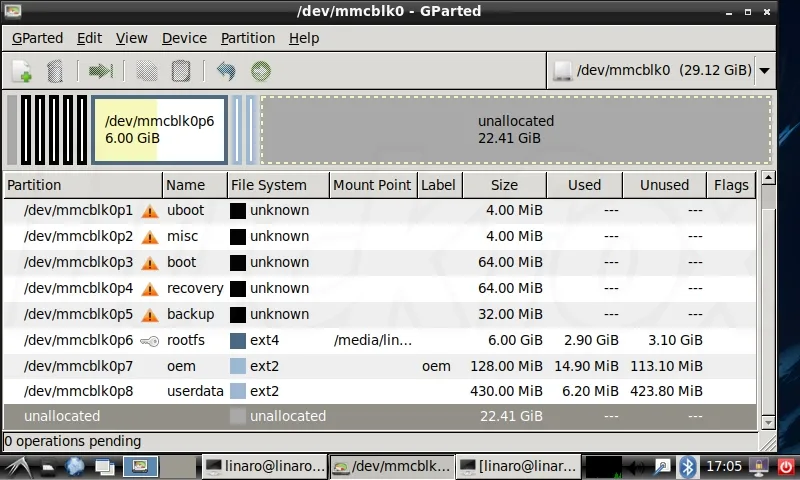This screenshot has width=800, height=480.
Task: Click the Mount Point column header
Action: point(373,185)
